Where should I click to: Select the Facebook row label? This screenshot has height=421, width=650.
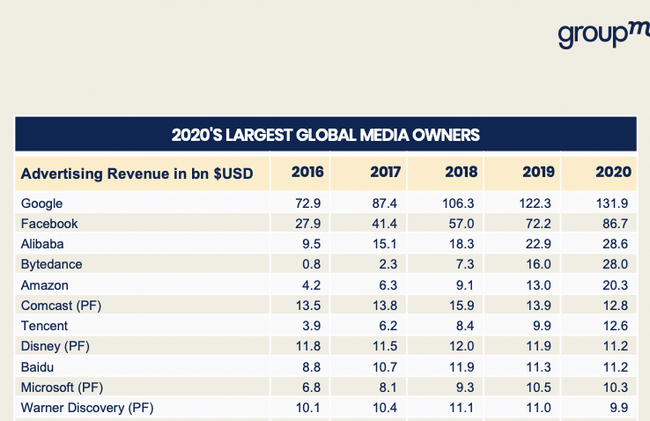(49, 224)
